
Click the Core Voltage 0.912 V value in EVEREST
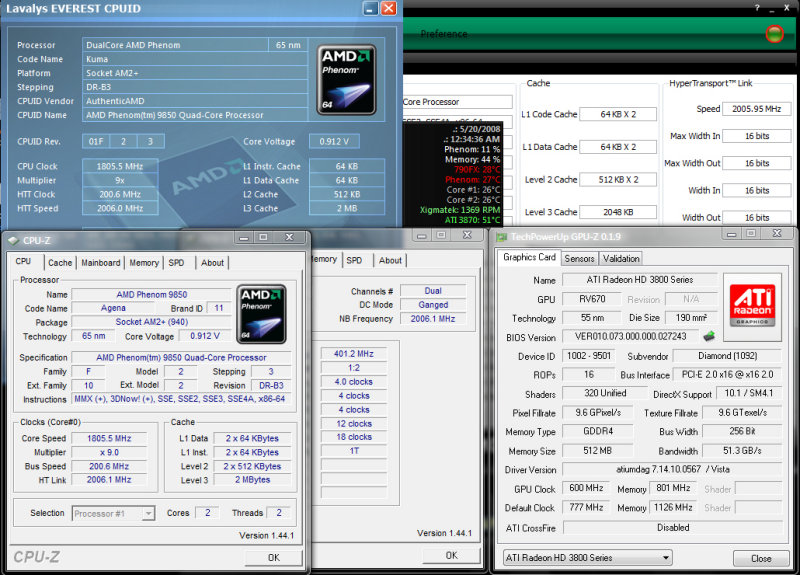[x=334, y=141]
